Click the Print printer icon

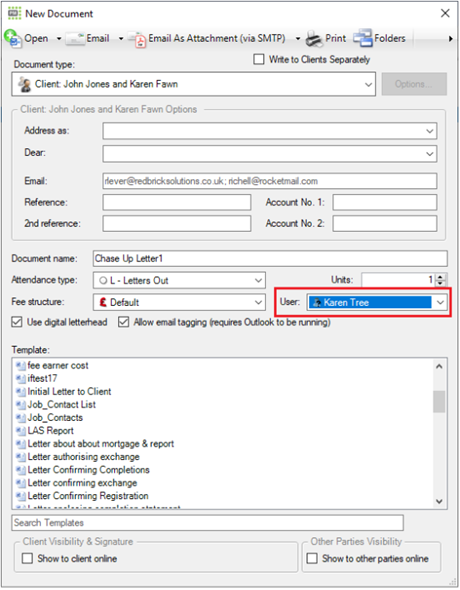[x=314, y=39]
